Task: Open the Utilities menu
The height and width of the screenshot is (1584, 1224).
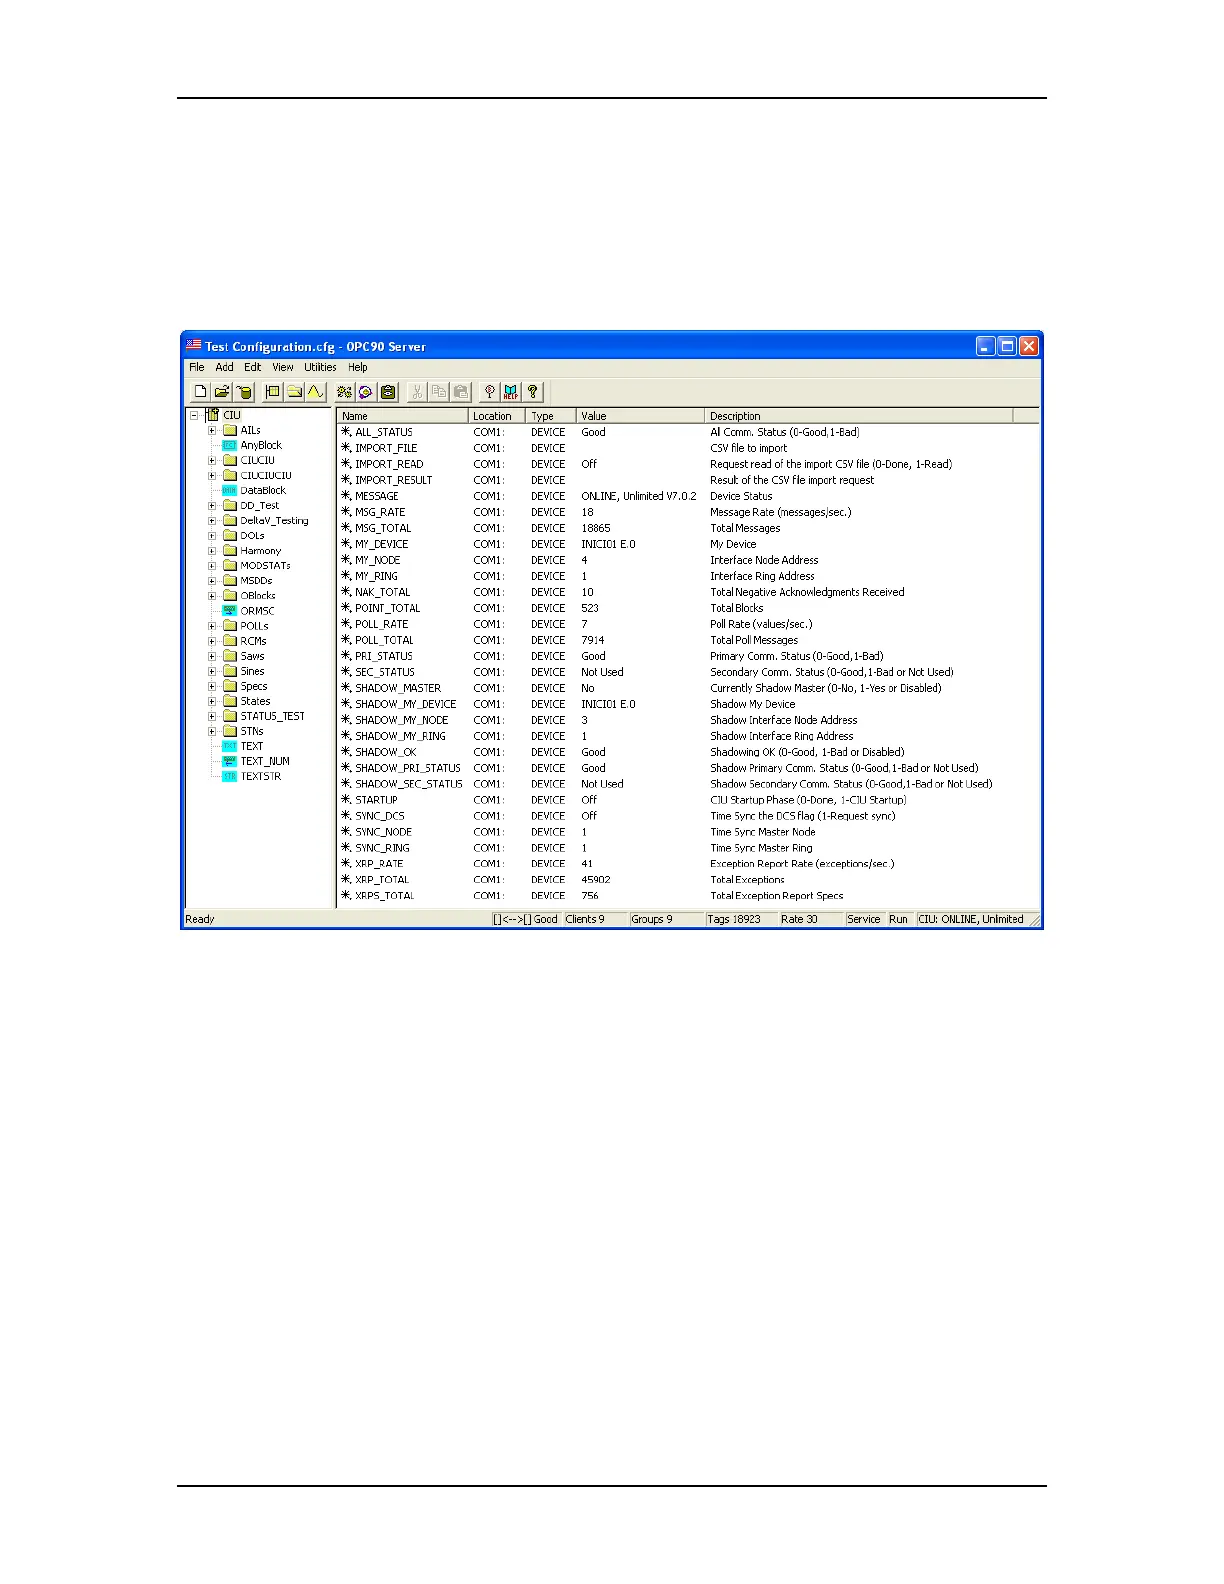Action: (320, 367)
